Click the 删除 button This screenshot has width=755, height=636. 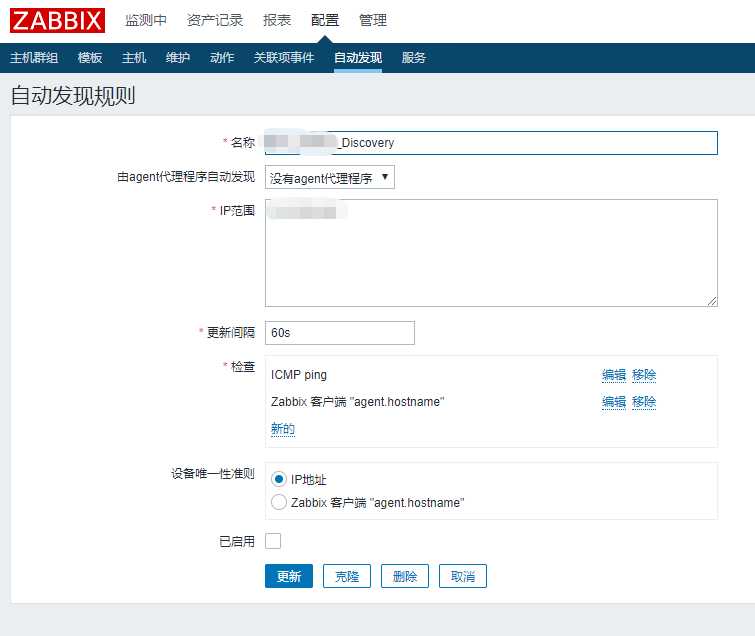[405, 576]
